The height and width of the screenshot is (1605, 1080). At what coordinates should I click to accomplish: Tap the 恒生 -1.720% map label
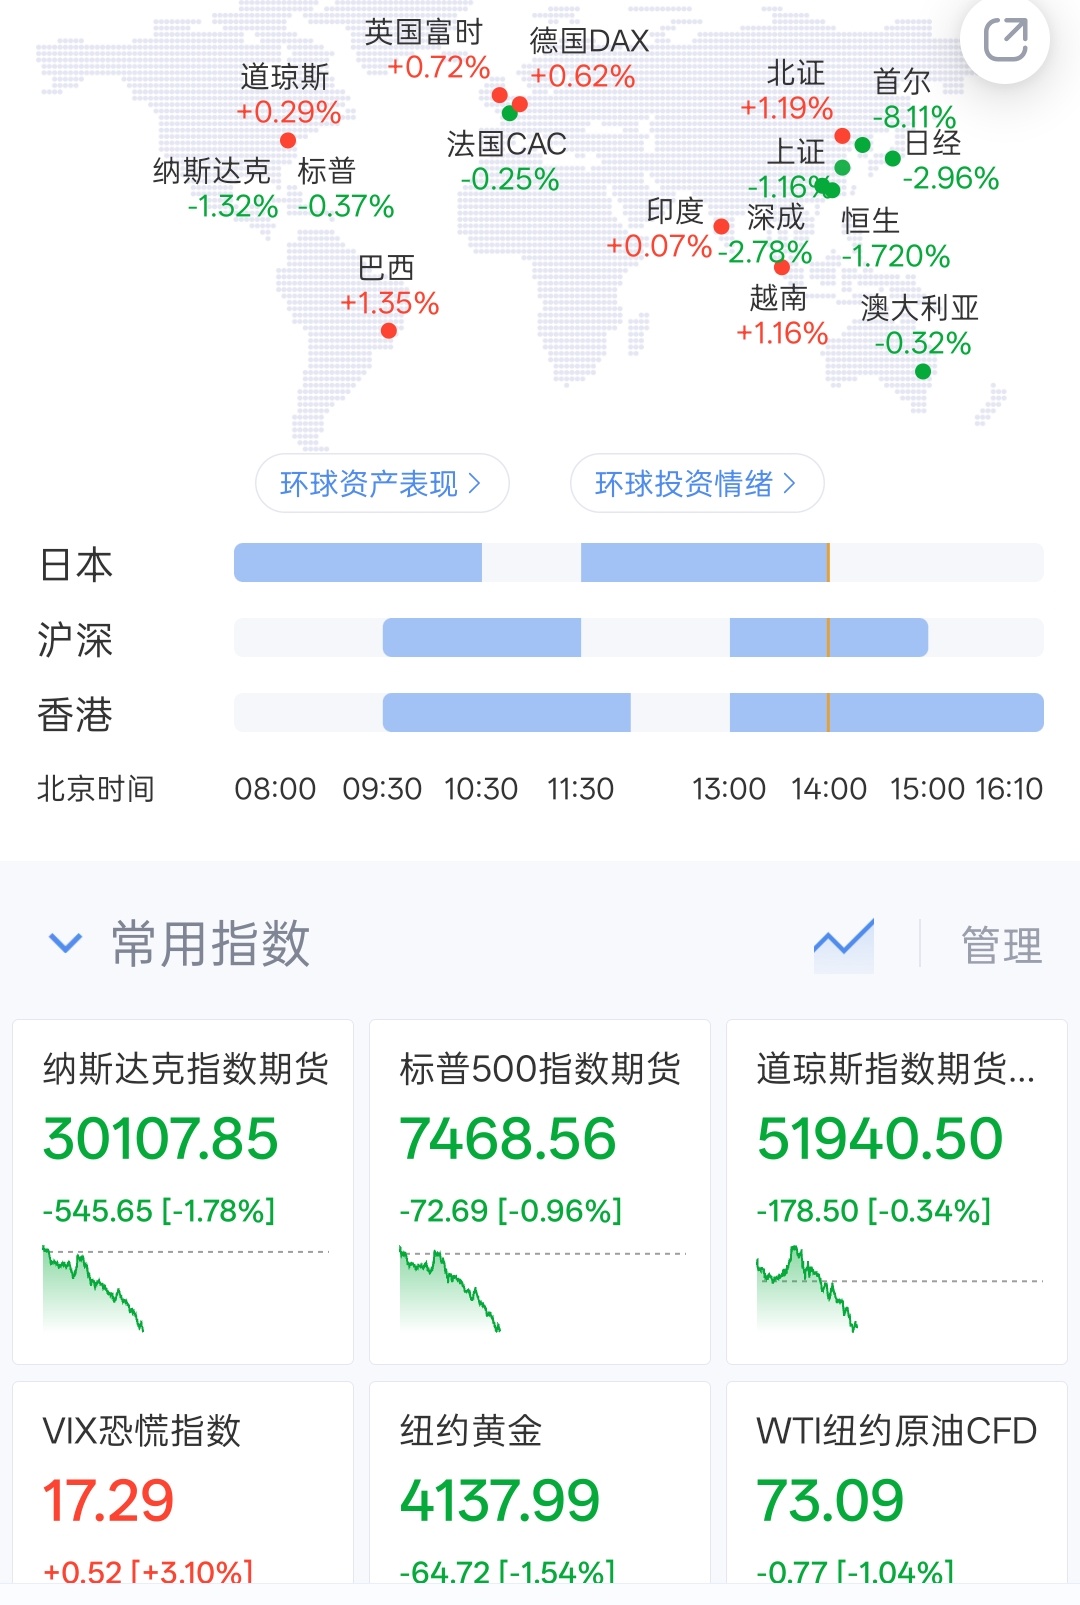[895, 238]
